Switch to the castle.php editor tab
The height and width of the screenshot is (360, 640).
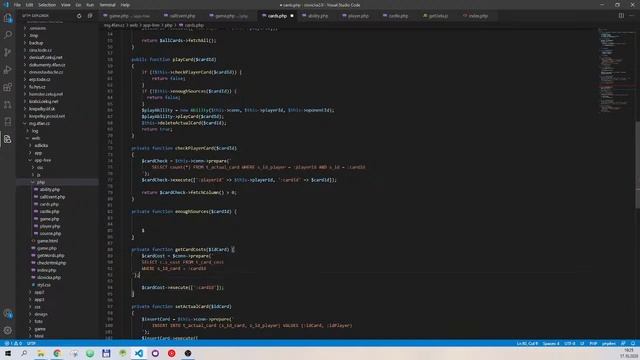[x=398, y=16]
